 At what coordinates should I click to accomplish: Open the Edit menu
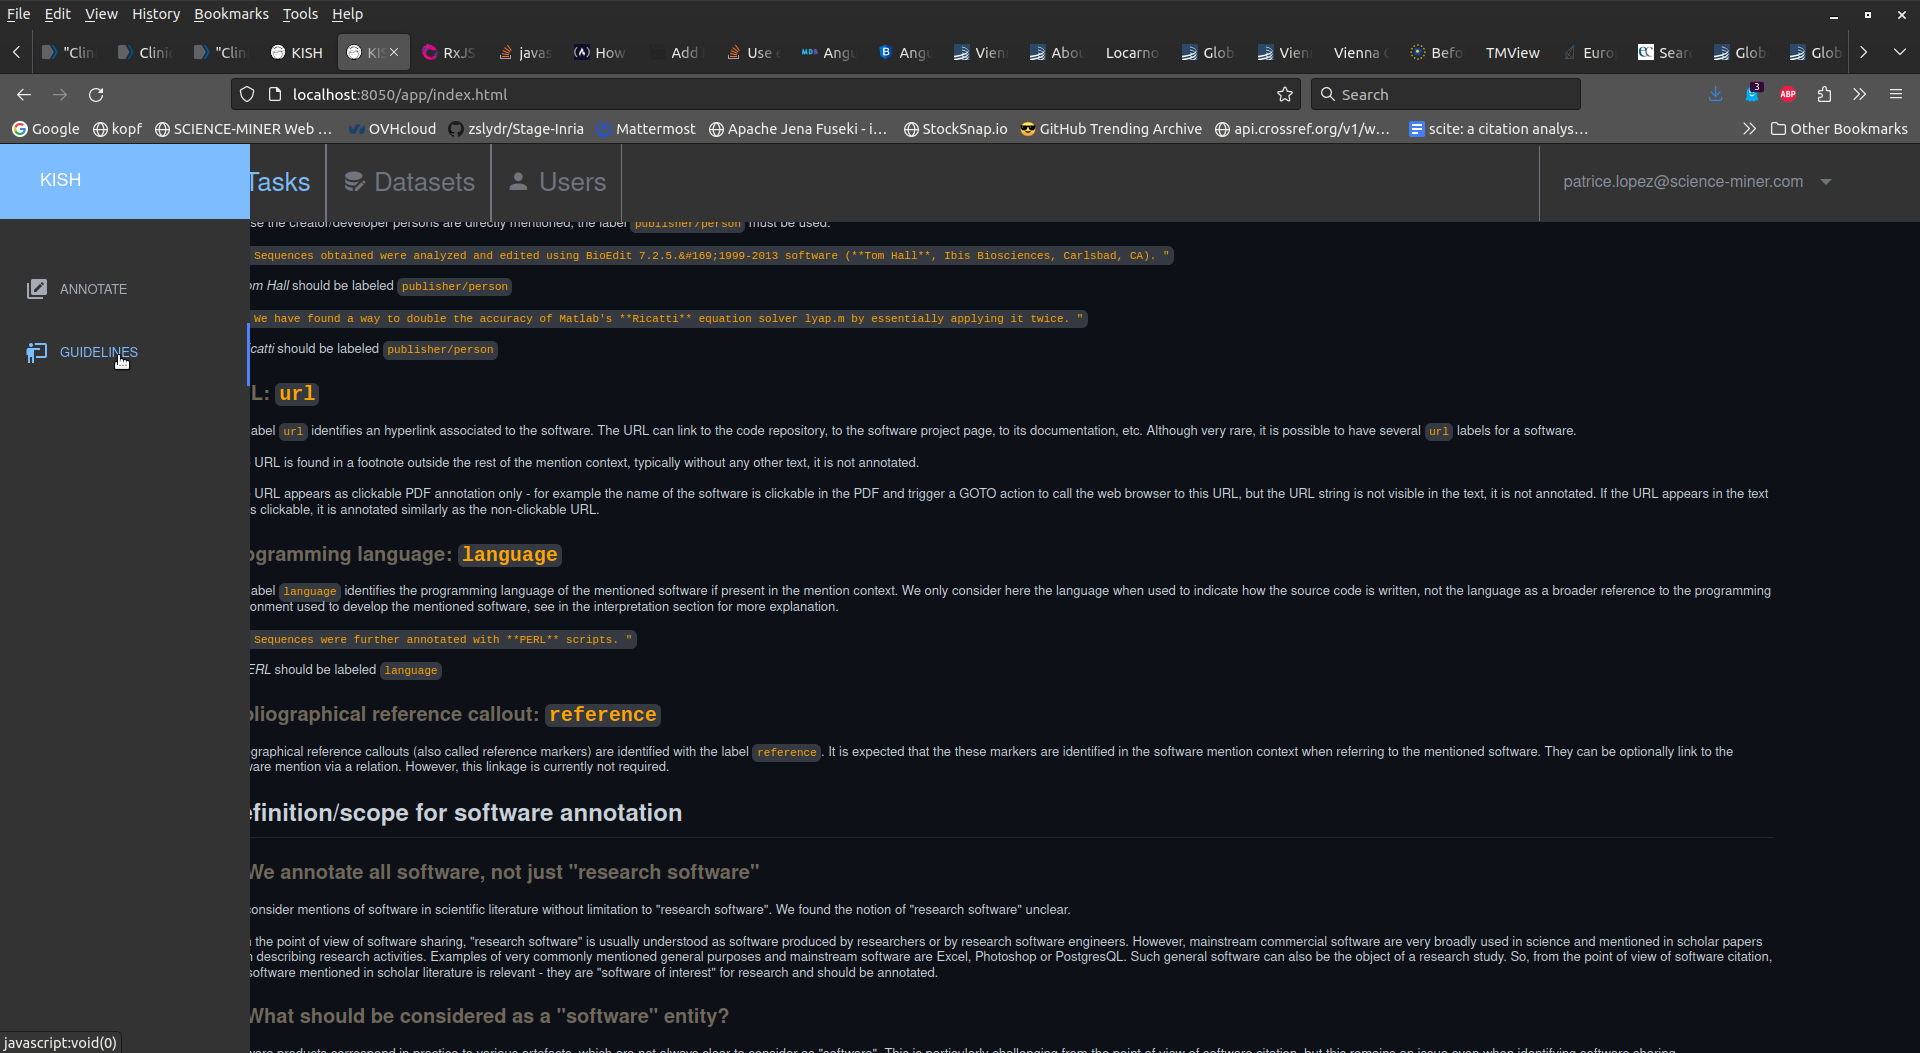[57, 14]
